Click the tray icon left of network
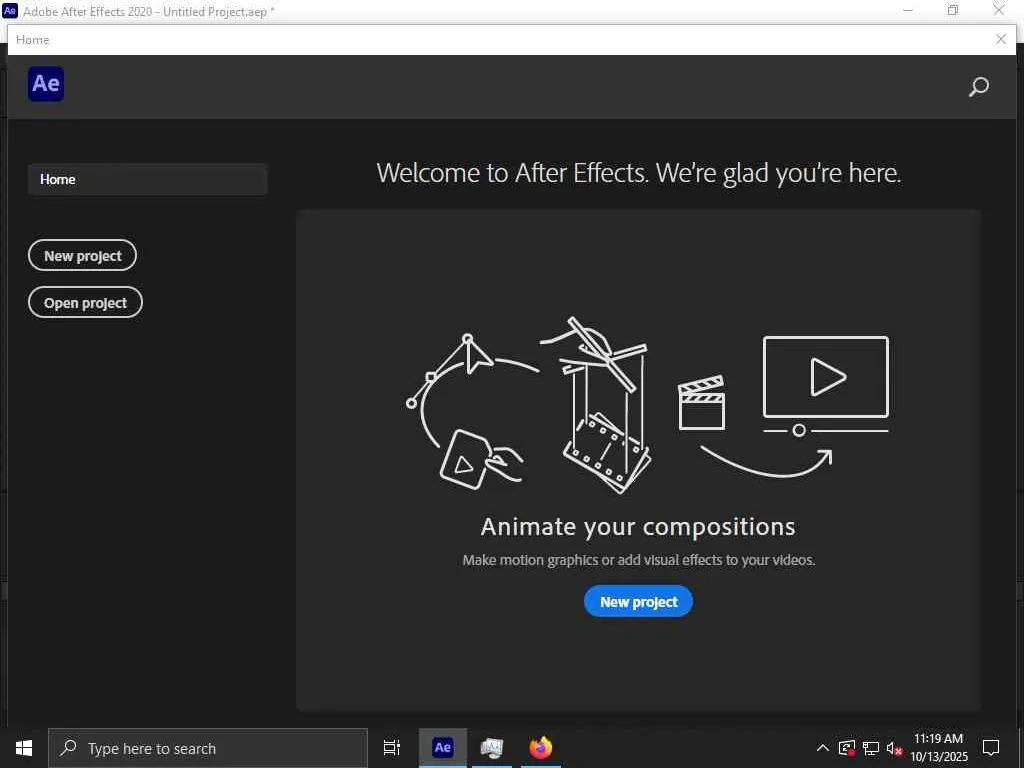Screen dimensions: 1024x768 847,748
